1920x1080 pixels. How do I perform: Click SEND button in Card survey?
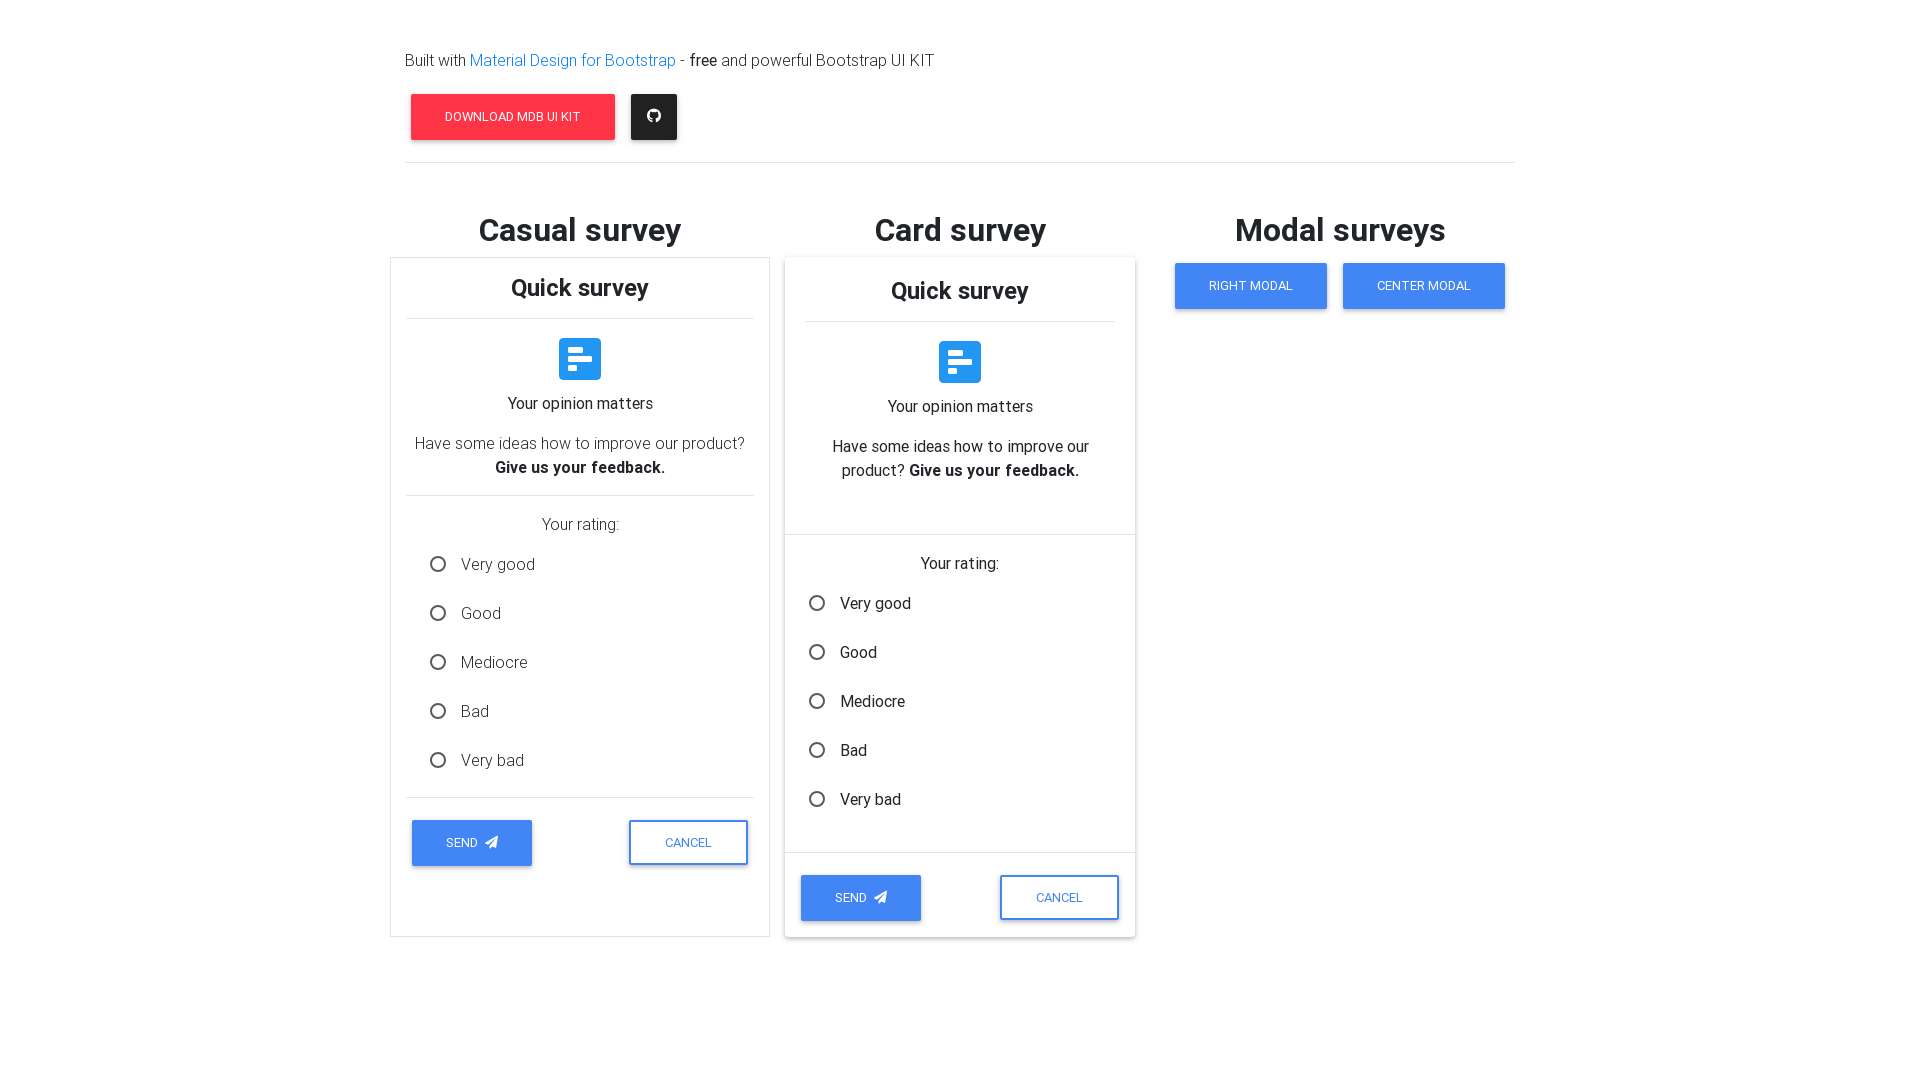(x=860, y=897)
